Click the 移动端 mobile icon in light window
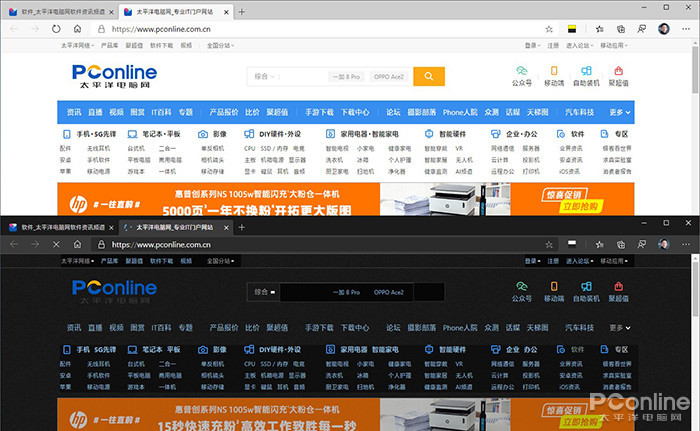 point(553,75)
